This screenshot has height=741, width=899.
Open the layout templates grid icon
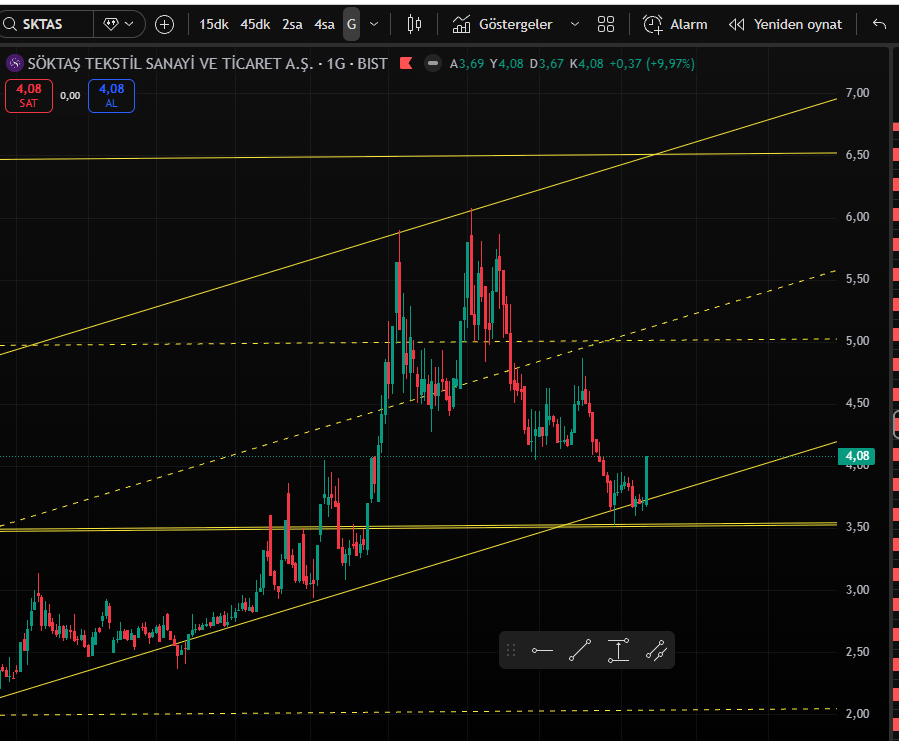(605, 24)
